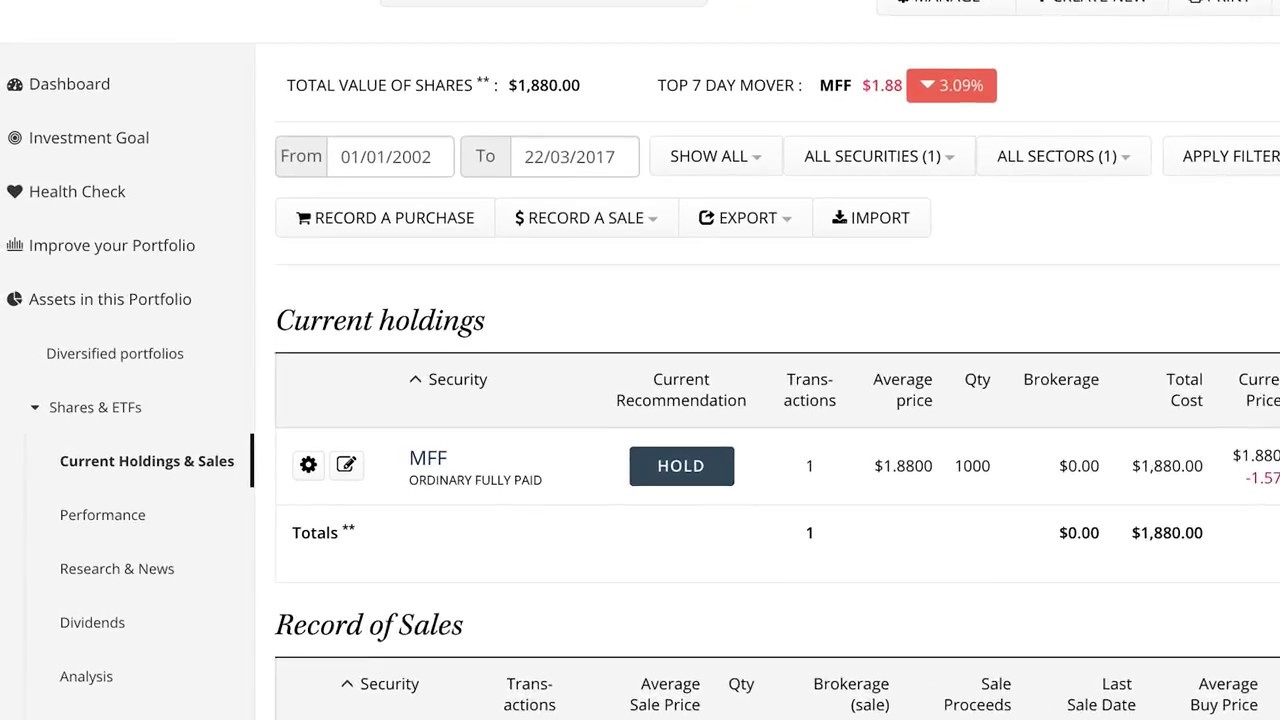Screen dimensions: 1280x720
Task: Open the Record a Sale dropdown
Action: (x=586, y=218)
